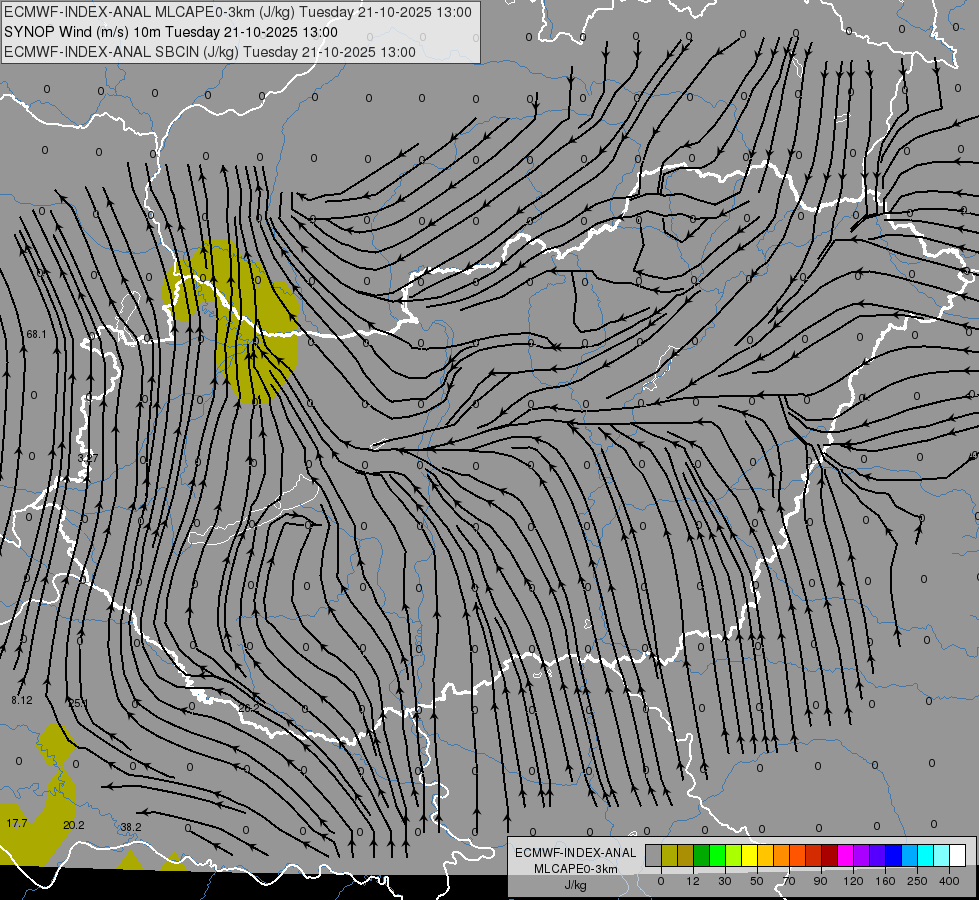The width and height of the screenshot is (979, 900).
Task: Click the 'ECMWF-INDEX-ANAL MLCAPE0-3km' title line
Action: click(238, 12)
